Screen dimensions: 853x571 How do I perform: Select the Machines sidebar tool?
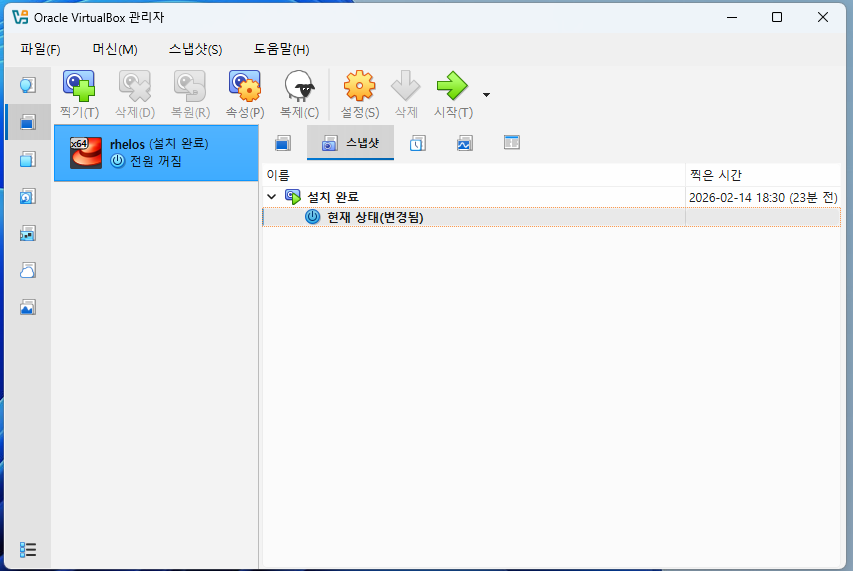[x=28, y=122]
